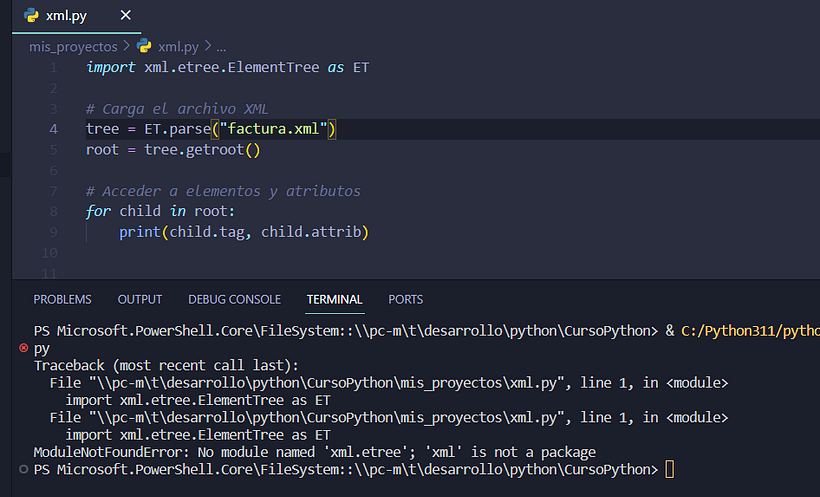Click the C:/Python311 interpreter path in terminal

750,331
